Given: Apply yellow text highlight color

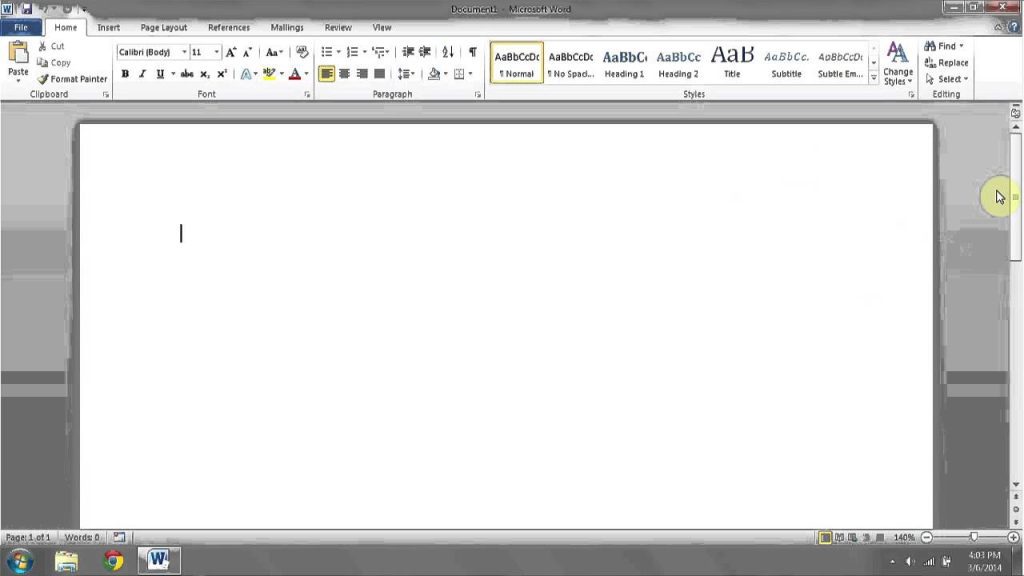Looking at the screenshot, I should pyautogui.click(x=270, y=73).
